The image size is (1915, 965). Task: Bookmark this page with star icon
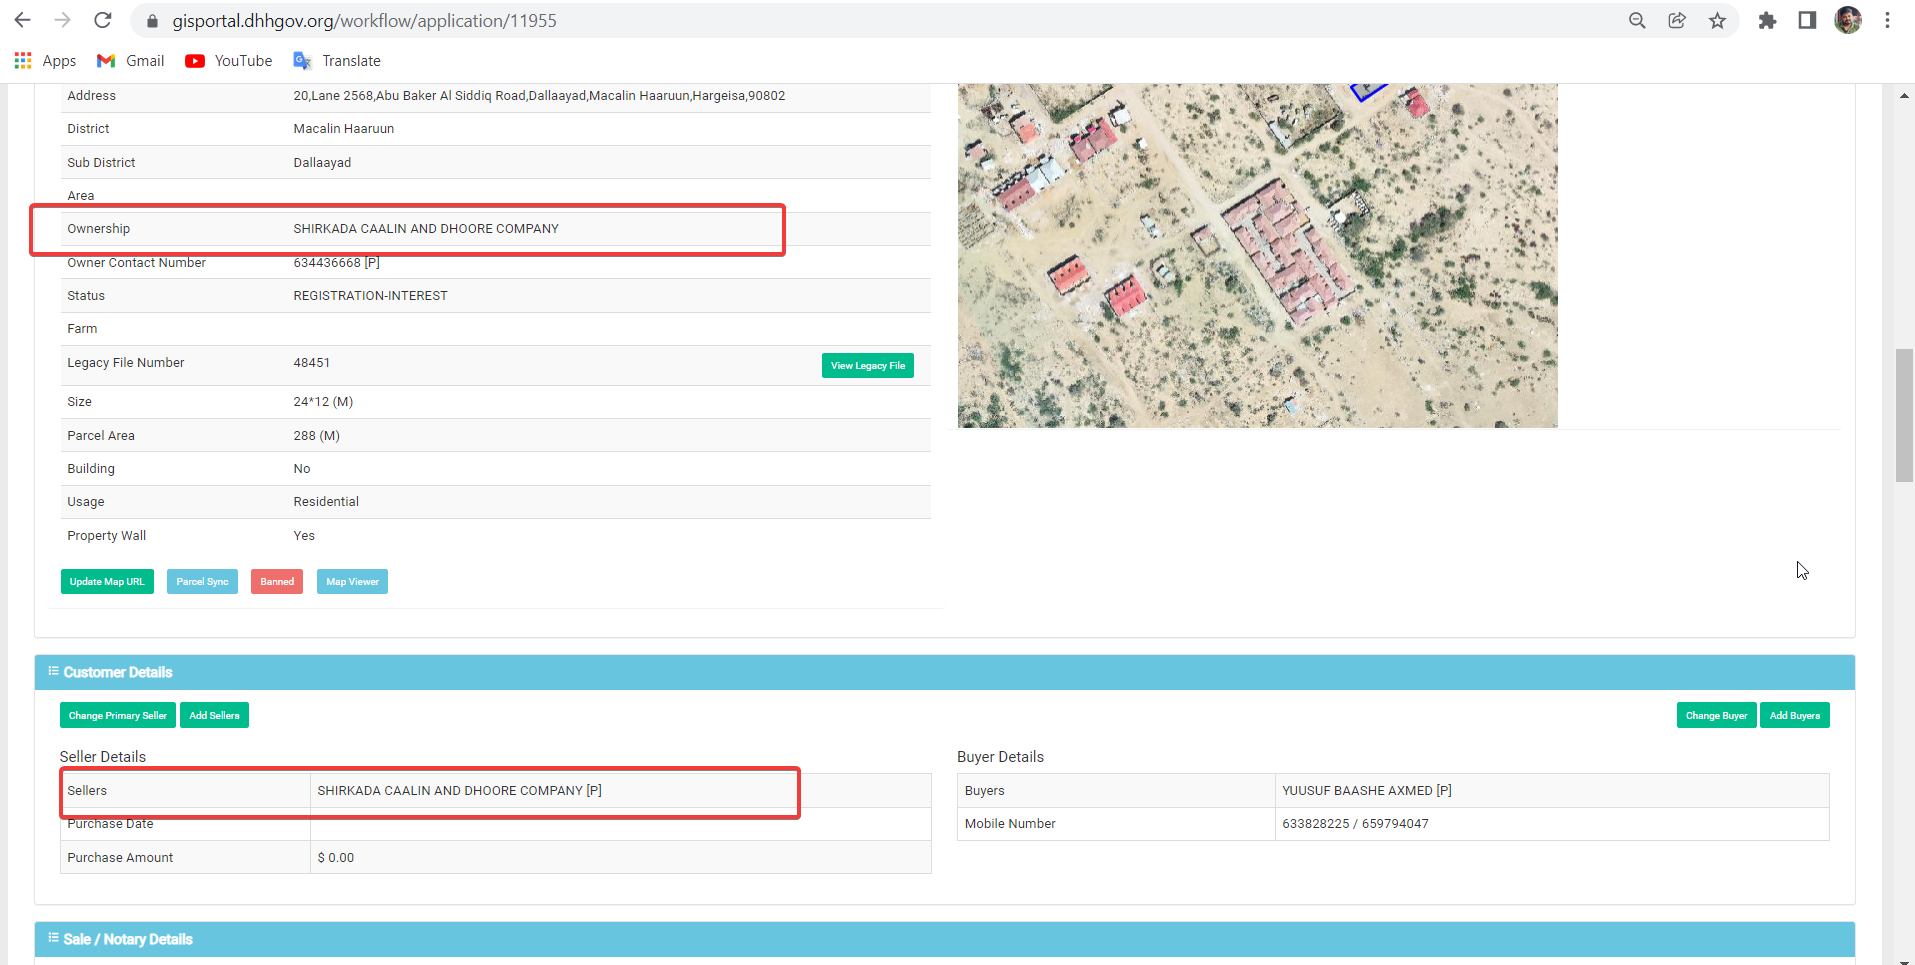[x=1717, y=20]
